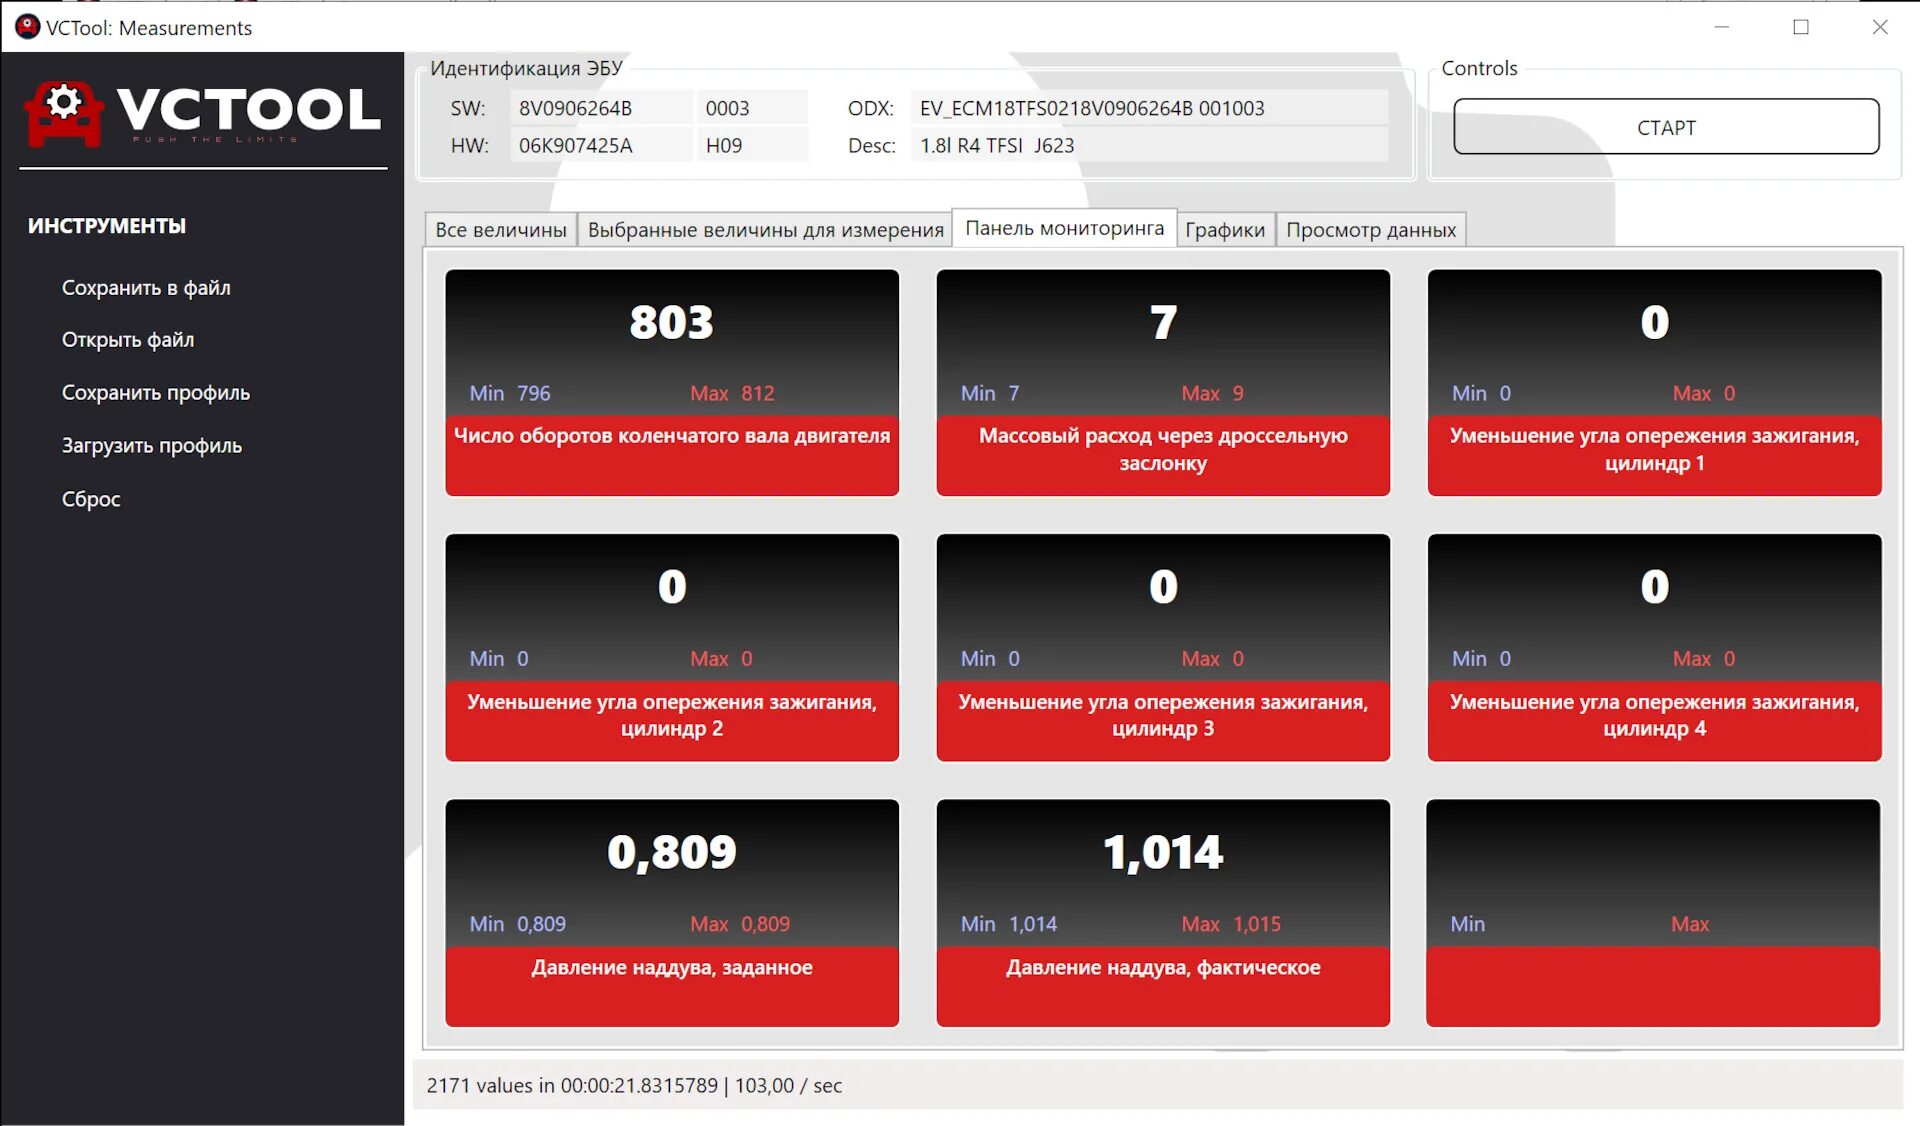Select the Панель мониторинга tab
Screen dimensions: 1920x1126
pyautogui.click(x=1064, y=228)
